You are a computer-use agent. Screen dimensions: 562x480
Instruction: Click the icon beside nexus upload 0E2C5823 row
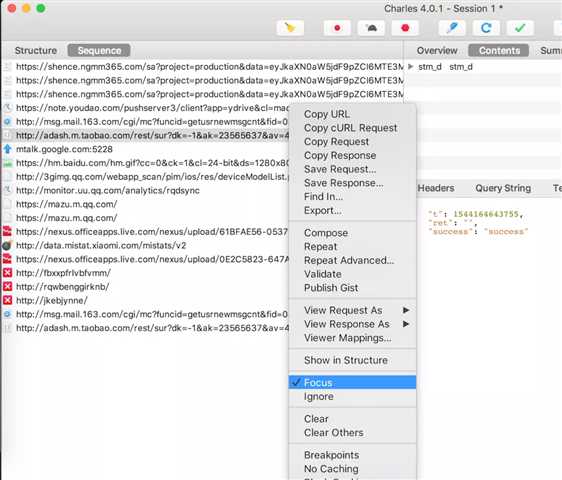click(8, 259)
